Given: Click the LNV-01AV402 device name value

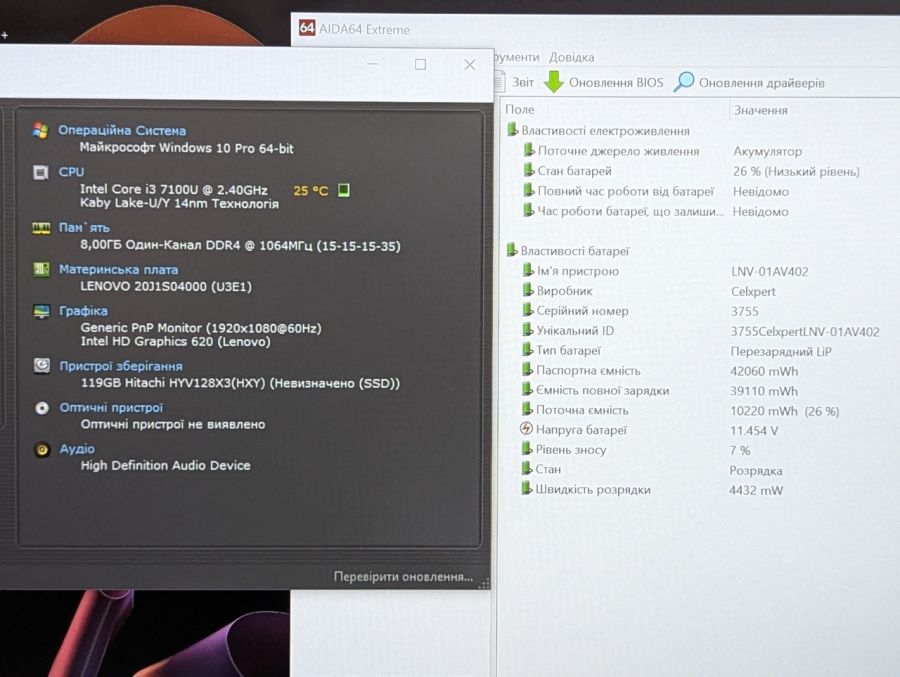Looking at the screenshot, I should pyautogui.click(x=770, y=272).
